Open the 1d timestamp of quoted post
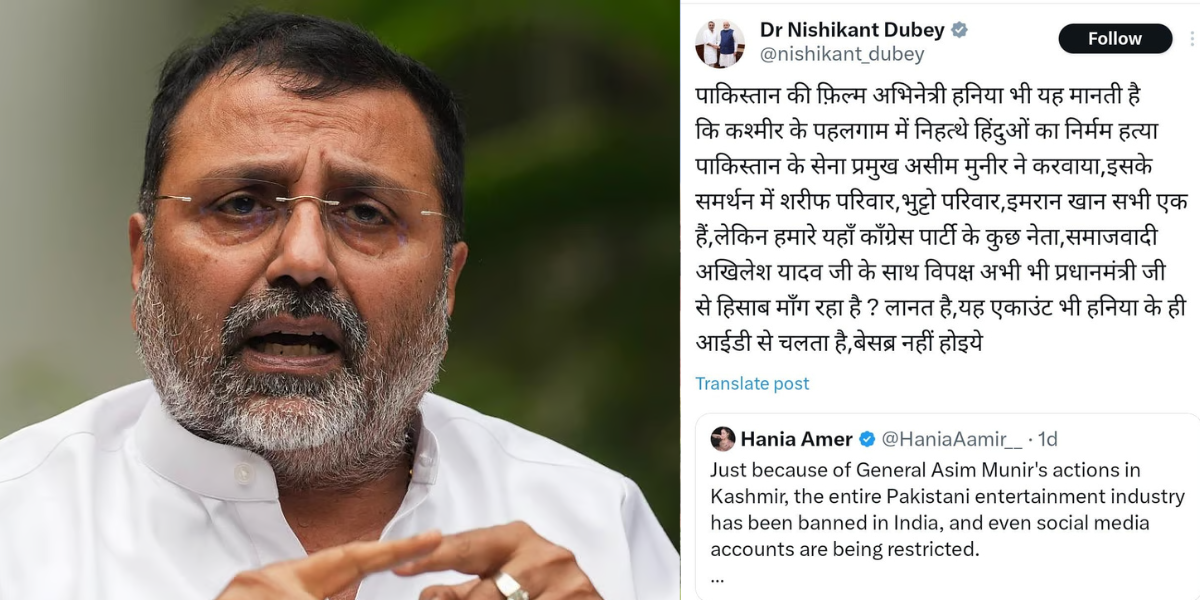 coord(1047,439)
